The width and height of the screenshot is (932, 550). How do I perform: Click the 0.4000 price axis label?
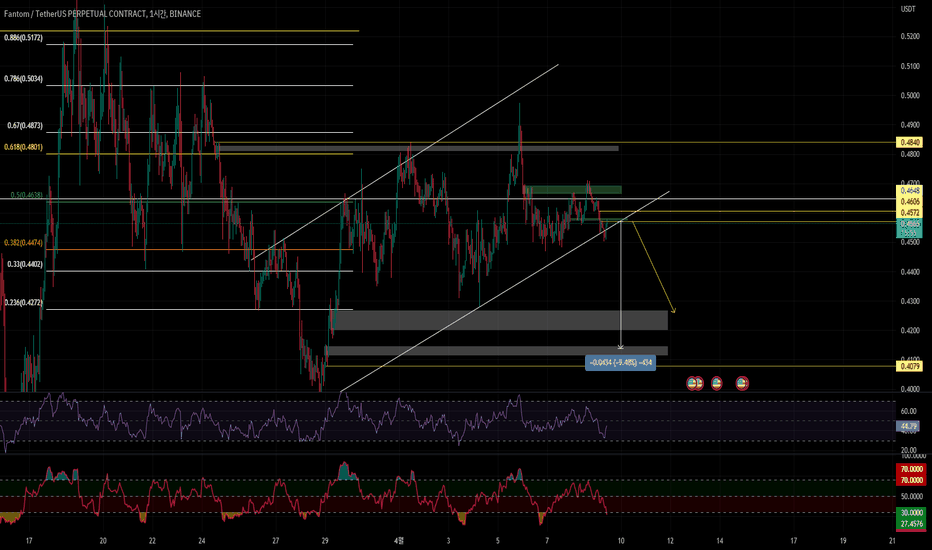point(910,389)
